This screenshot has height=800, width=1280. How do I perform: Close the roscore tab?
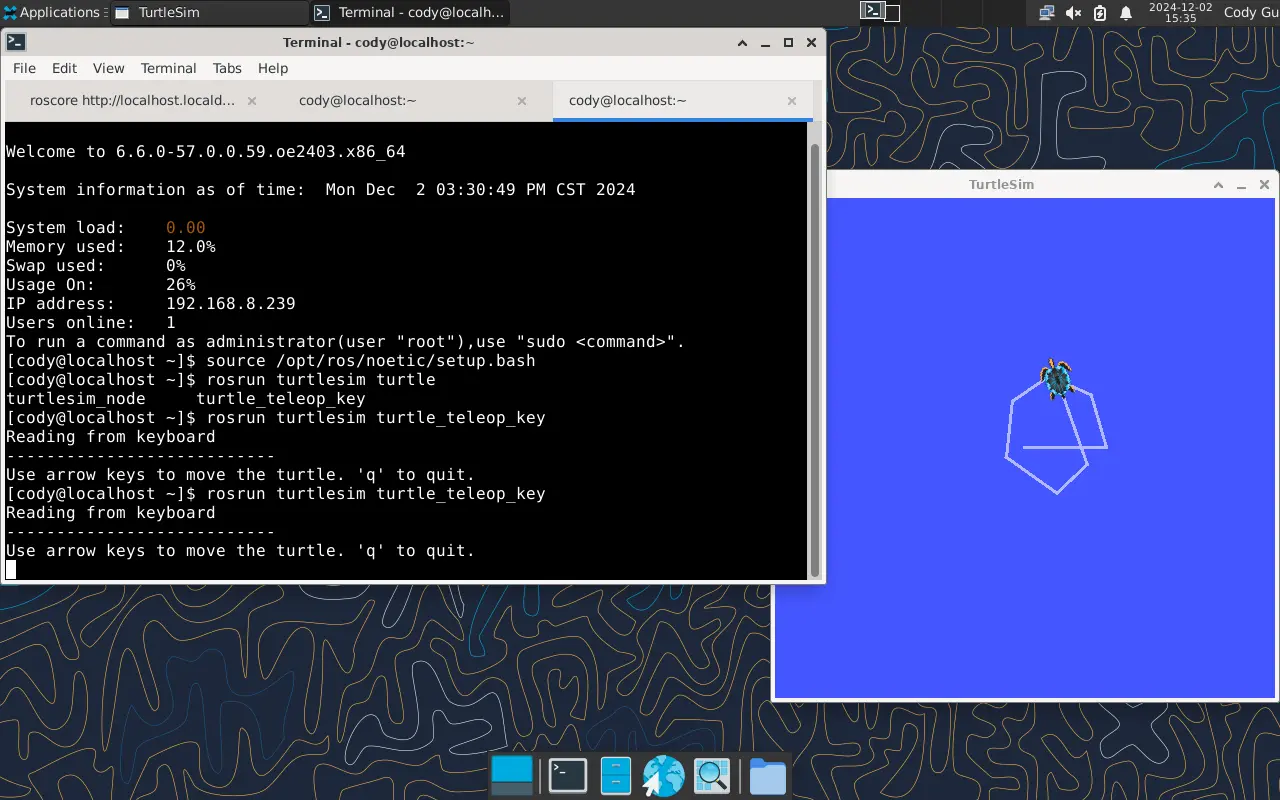pyautogui.click(x=252, y=101)
